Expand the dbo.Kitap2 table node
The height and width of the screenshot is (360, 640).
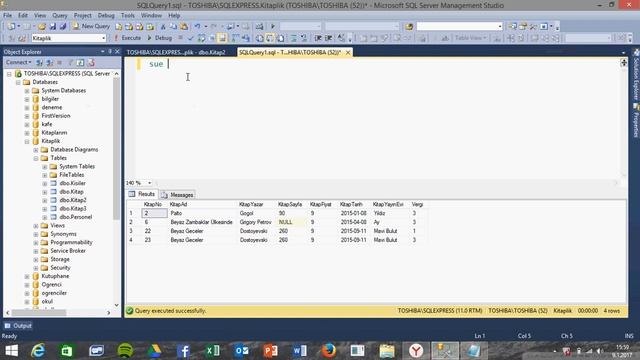(x=45, y=200)
